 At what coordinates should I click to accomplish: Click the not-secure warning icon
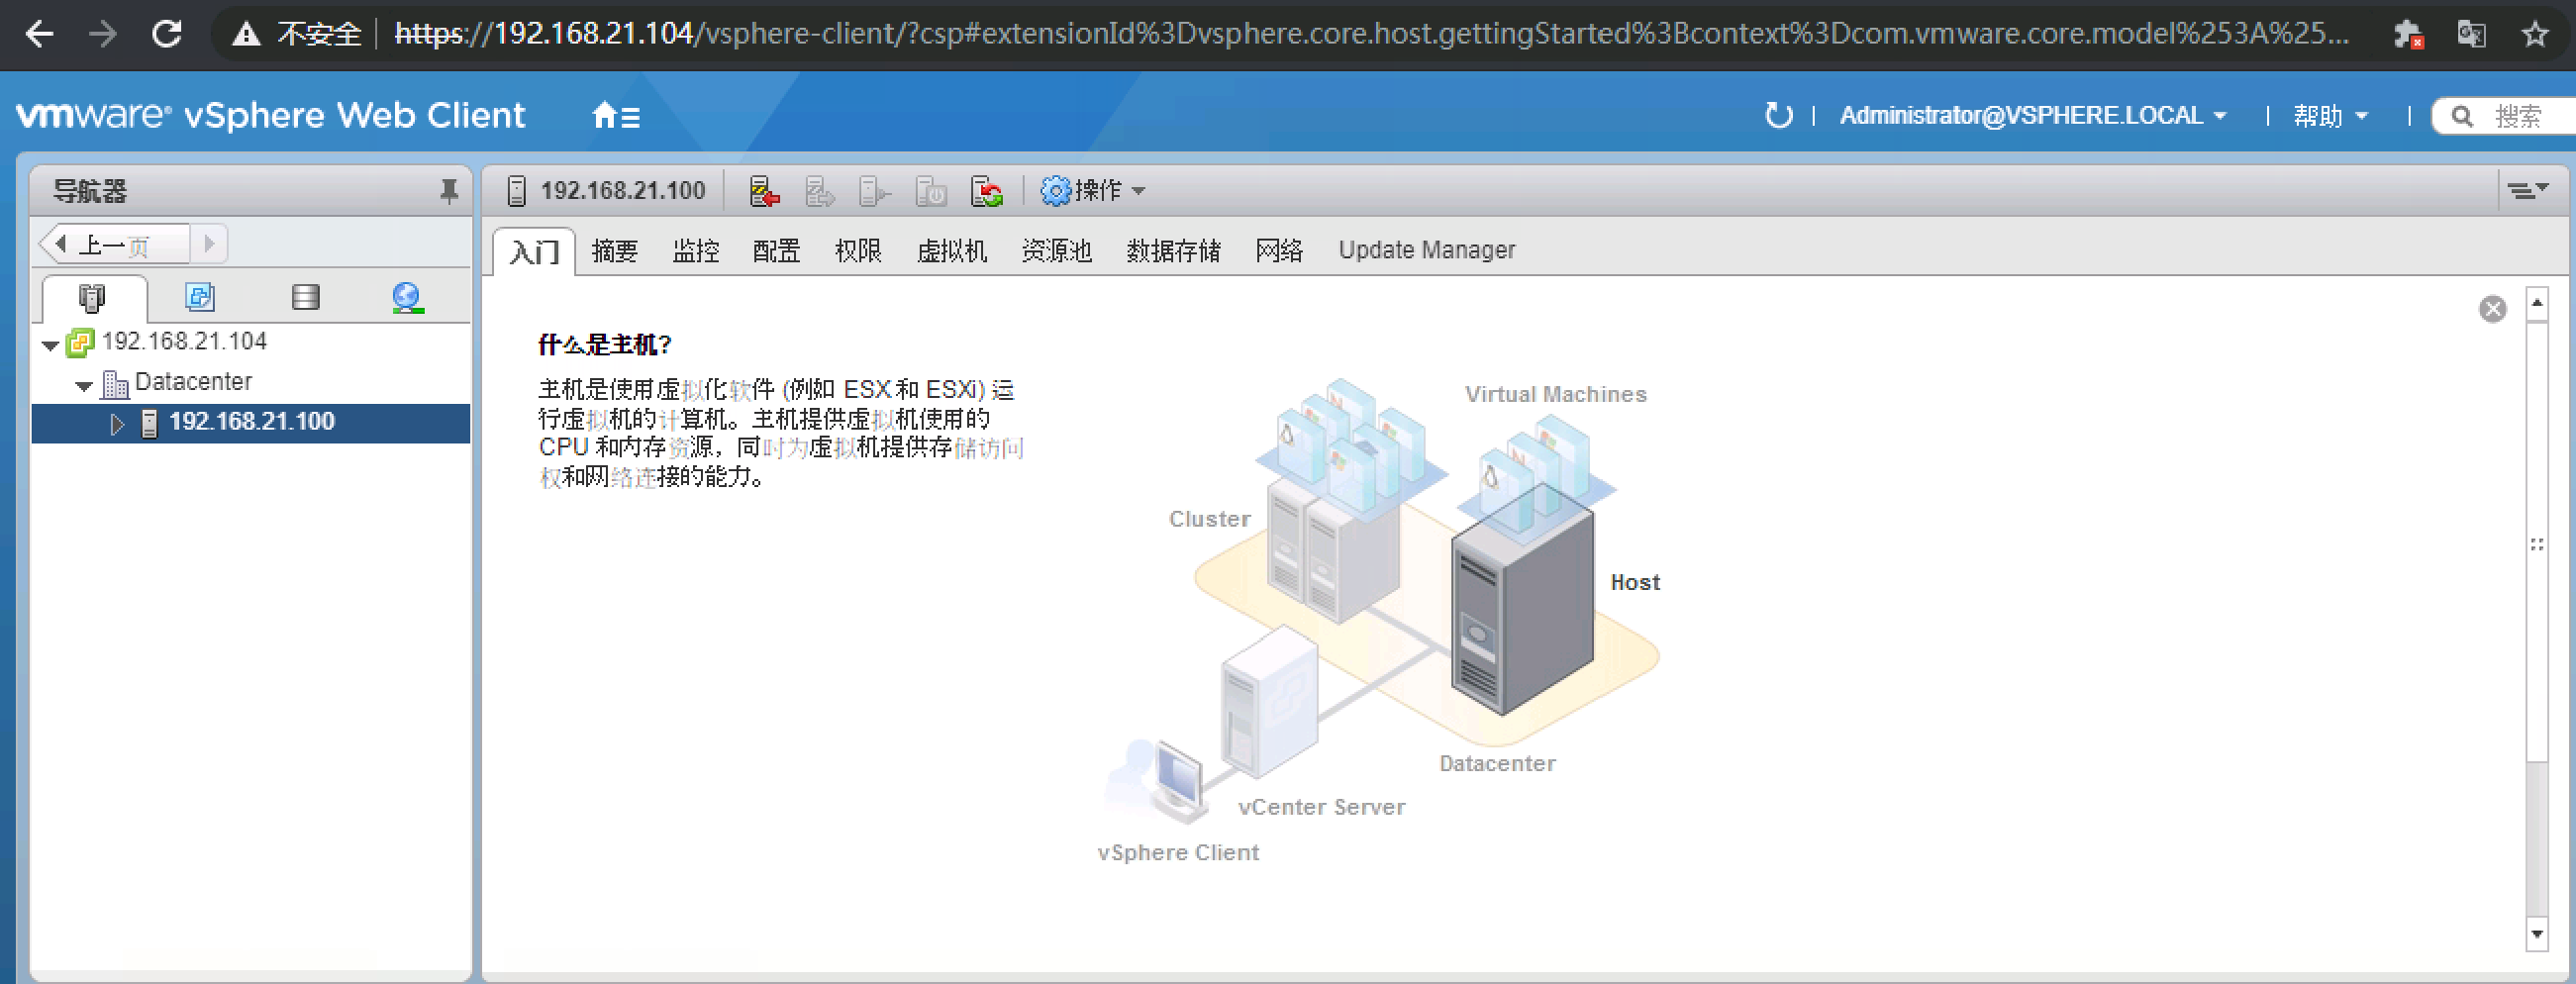(x=246, y=34)
